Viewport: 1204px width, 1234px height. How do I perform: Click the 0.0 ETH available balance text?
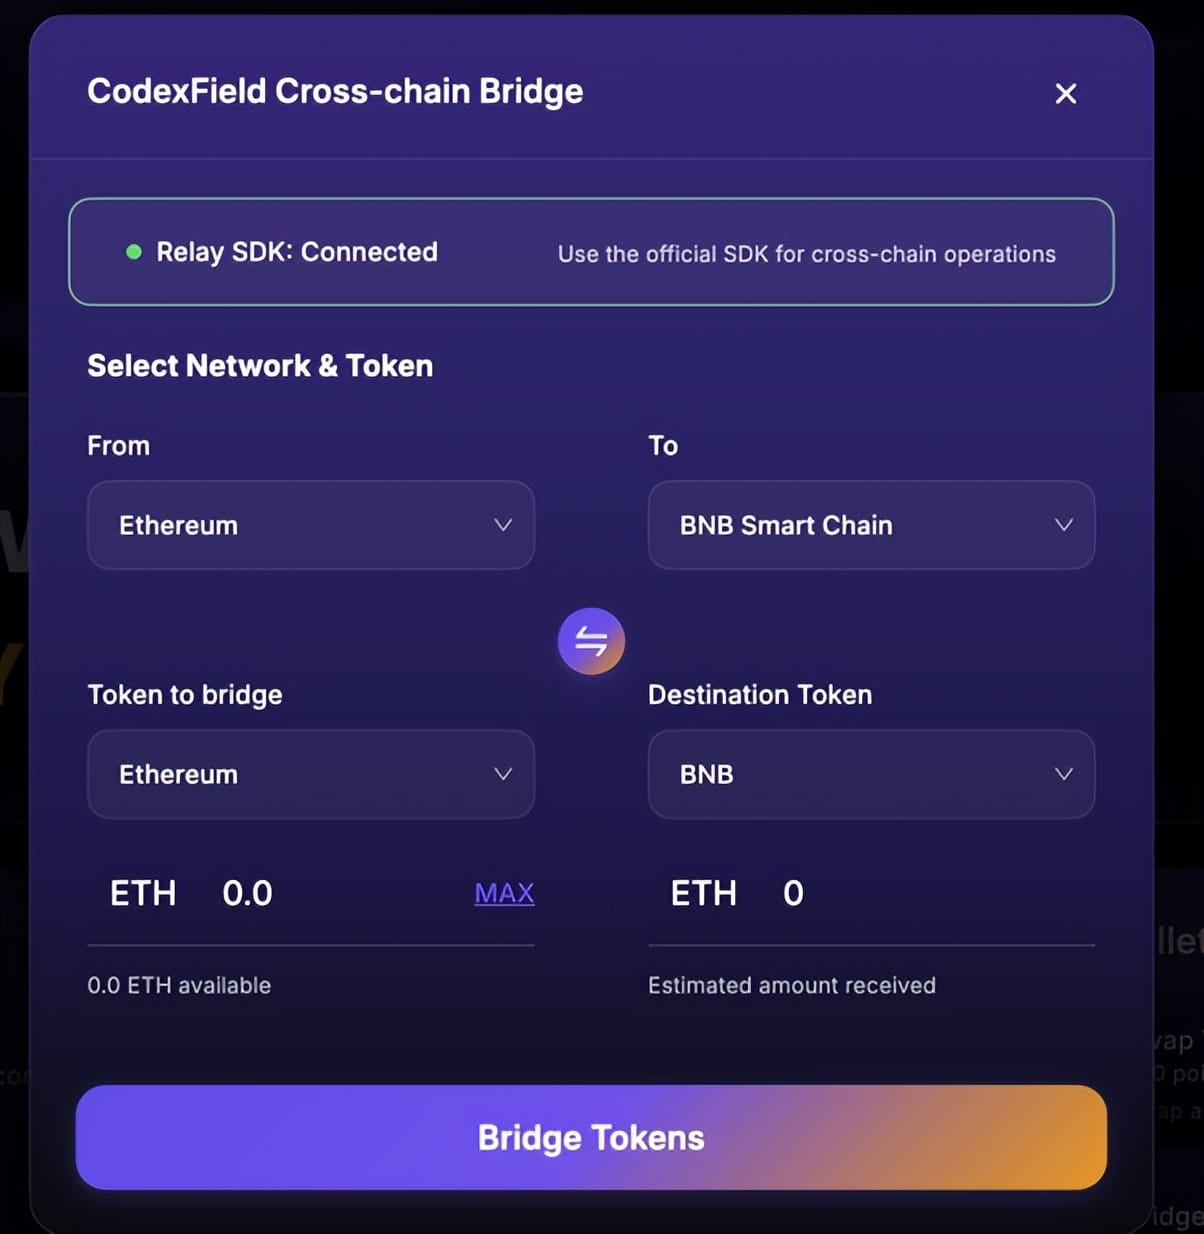(x=179, y=985)
